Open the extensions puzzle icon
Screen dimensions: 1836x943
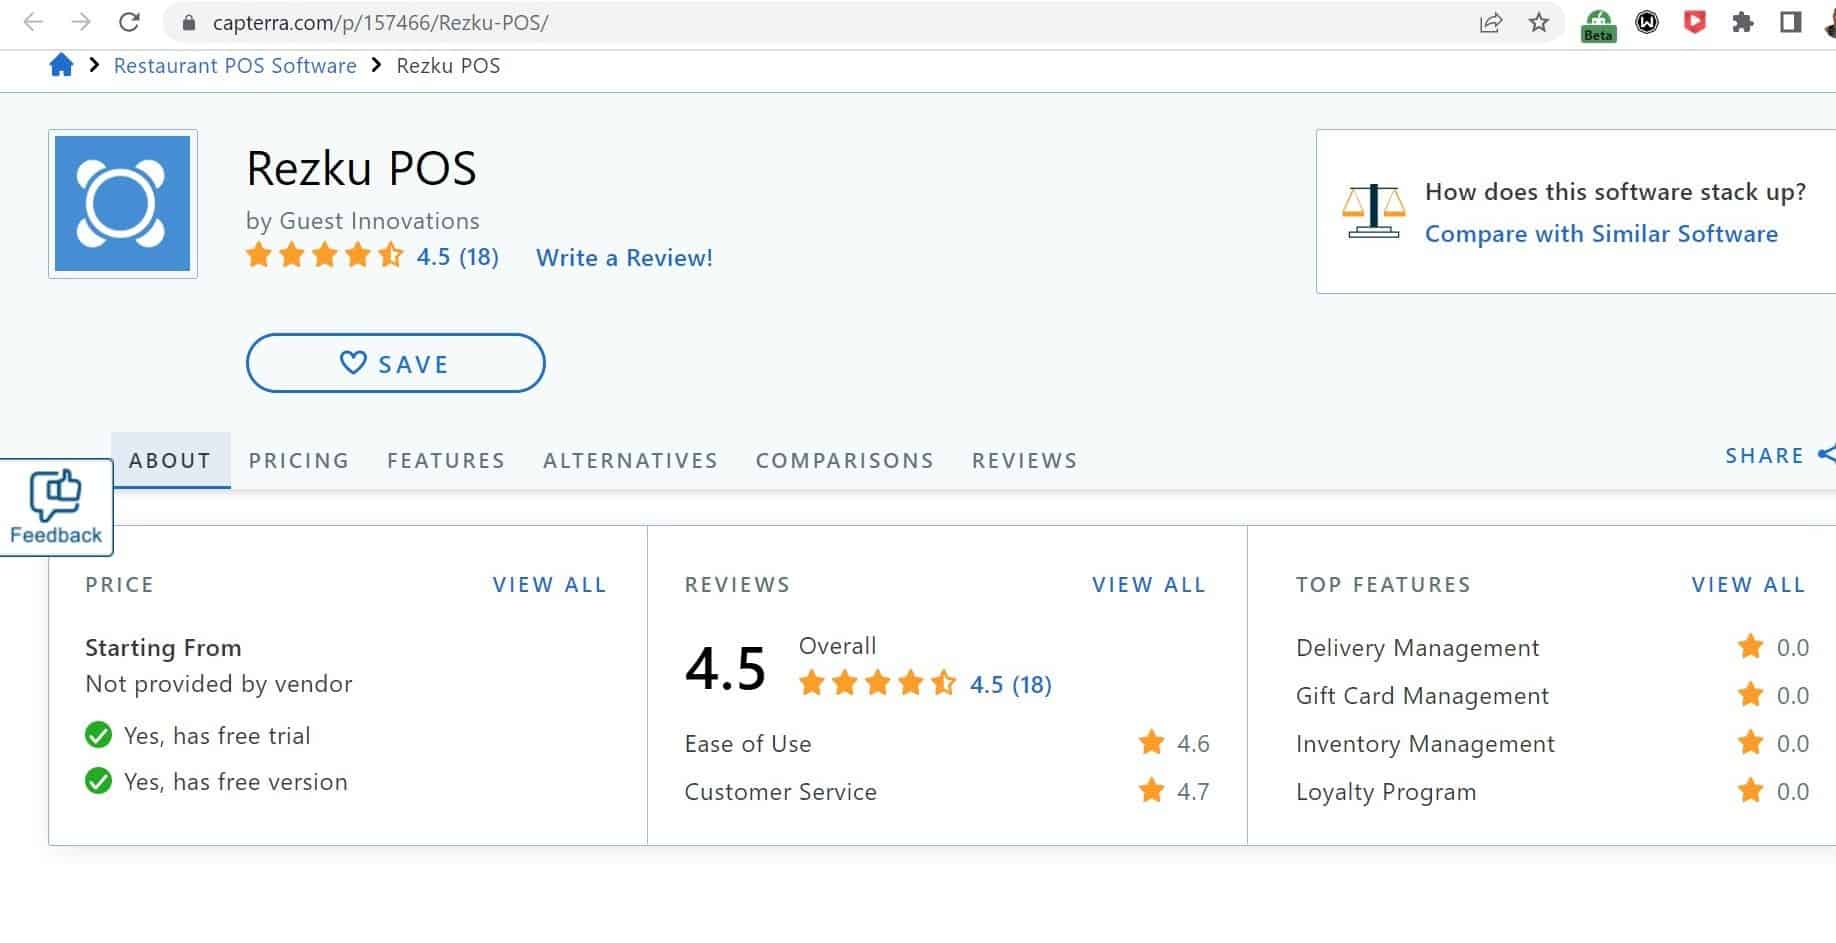coord(1742,22)
